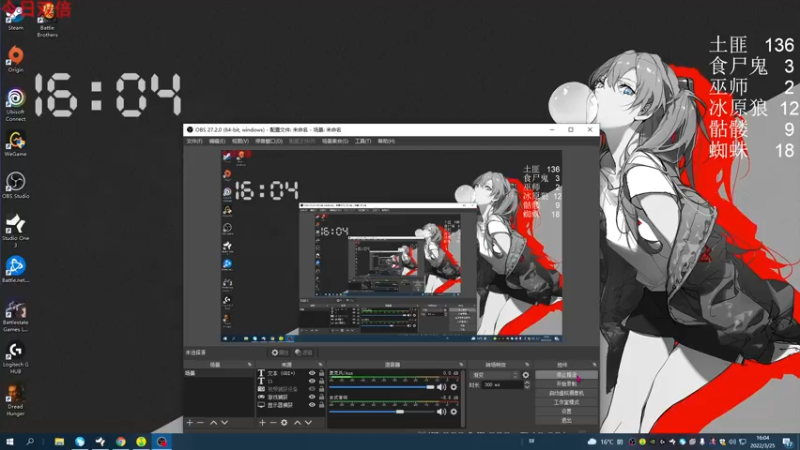
Task: Open 设置 settings in Controls panel
Action: [x=566, y=411]
